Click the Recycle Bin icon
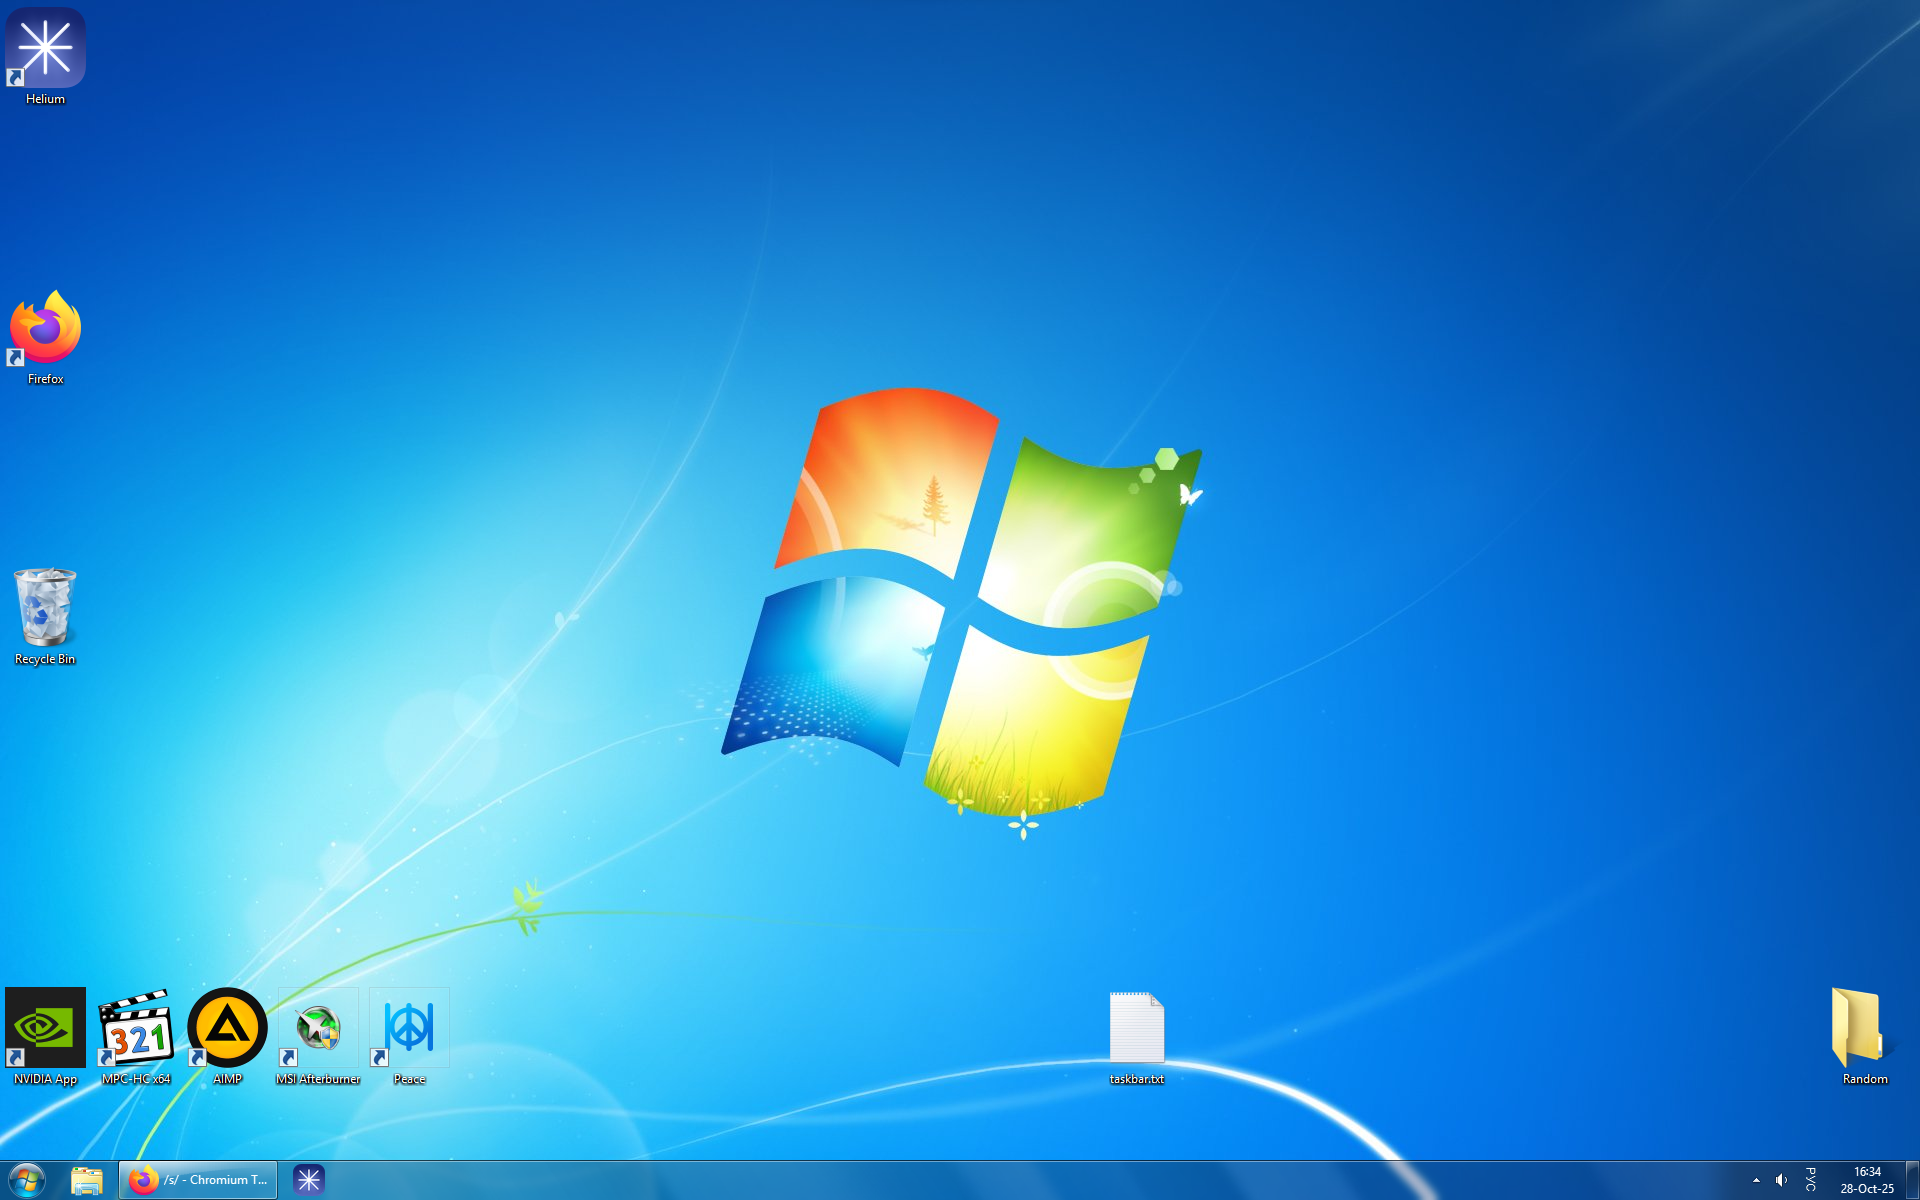Screen dimensions: 1920x1200 (45, 608)
